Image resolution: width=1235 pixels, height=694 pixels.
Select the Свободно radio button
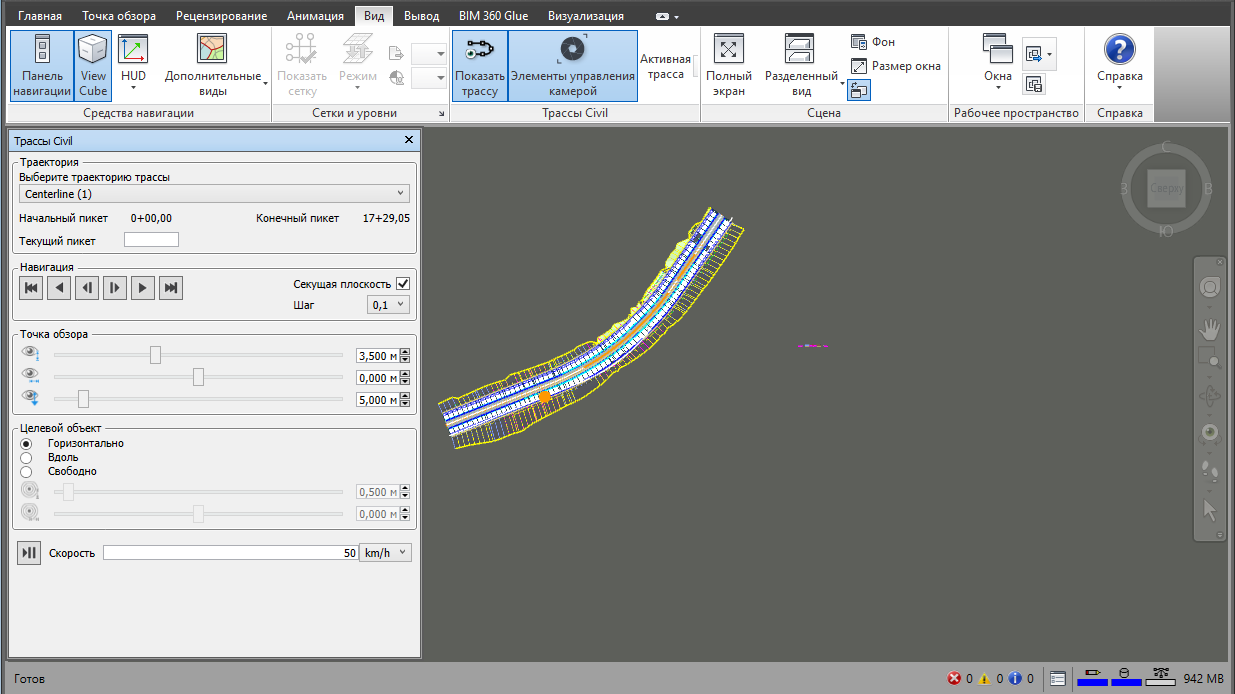pyautogui.click(x=26, y=471)
